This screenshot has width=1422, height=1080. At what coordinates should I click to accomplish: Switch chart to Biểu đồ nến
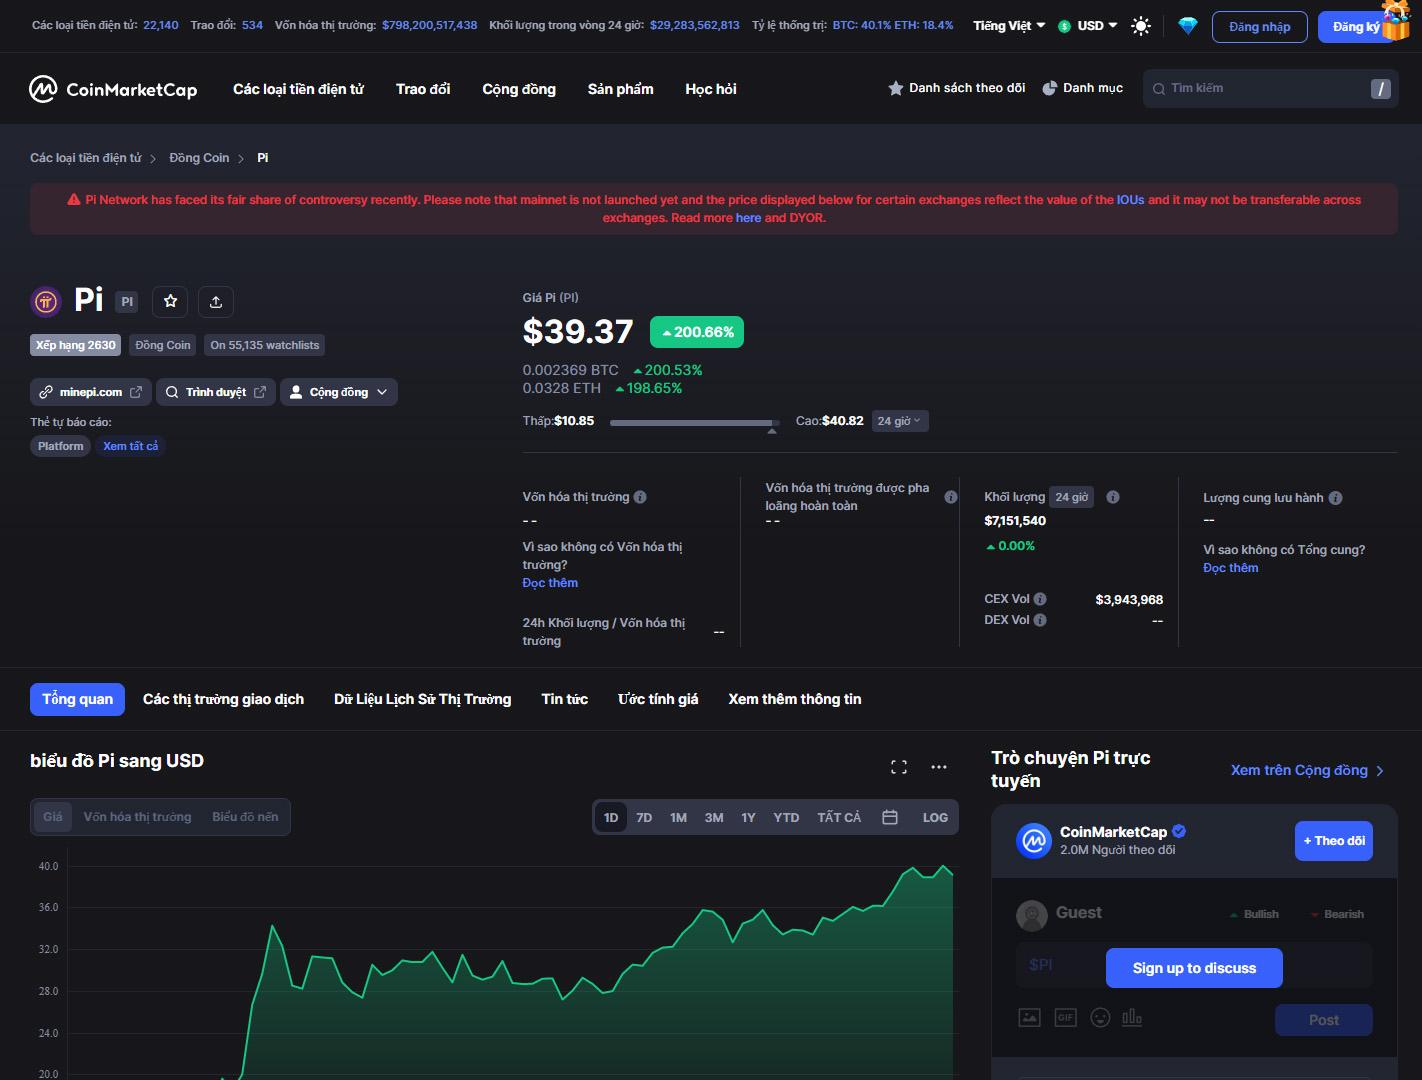[245, 817]
